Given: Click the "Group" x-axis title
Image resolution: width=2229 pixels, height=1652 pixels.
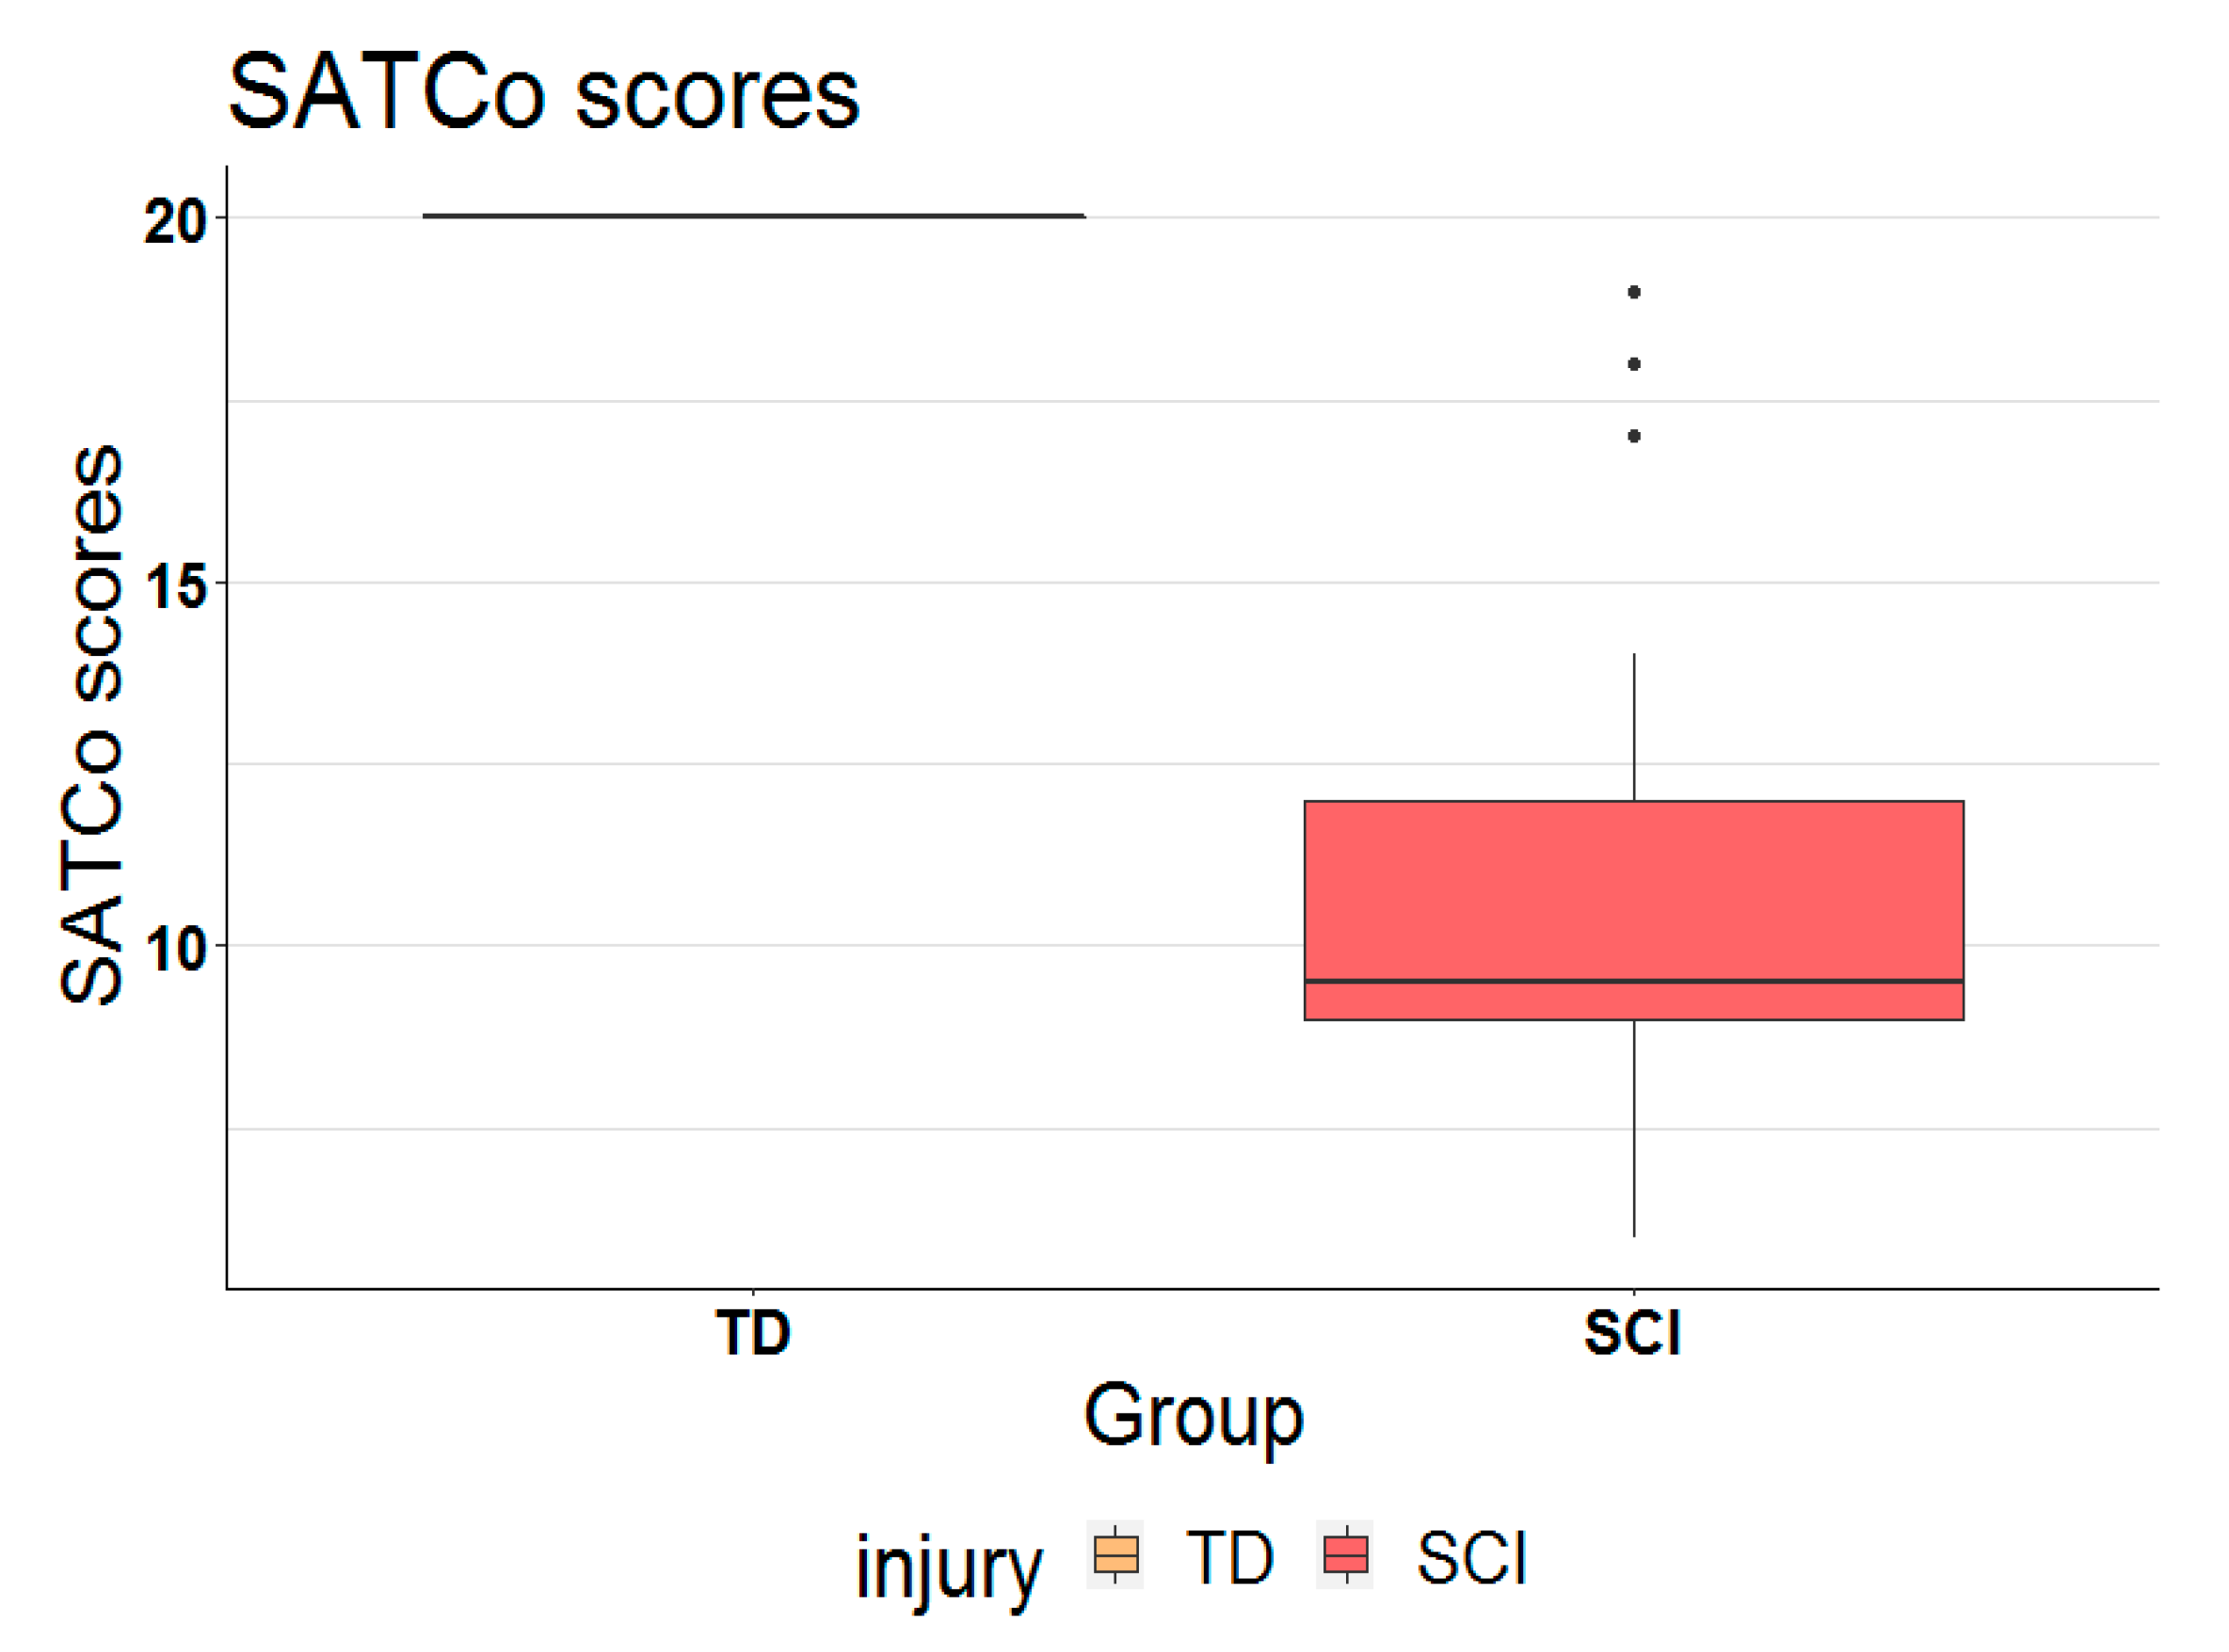Looking at the screenshot, I should [1193, 1417].
